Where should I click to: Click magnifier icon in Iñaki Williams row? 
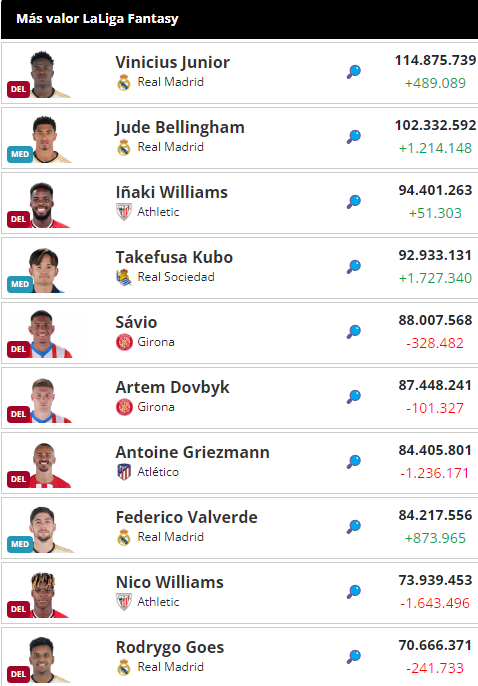(354, 201)
